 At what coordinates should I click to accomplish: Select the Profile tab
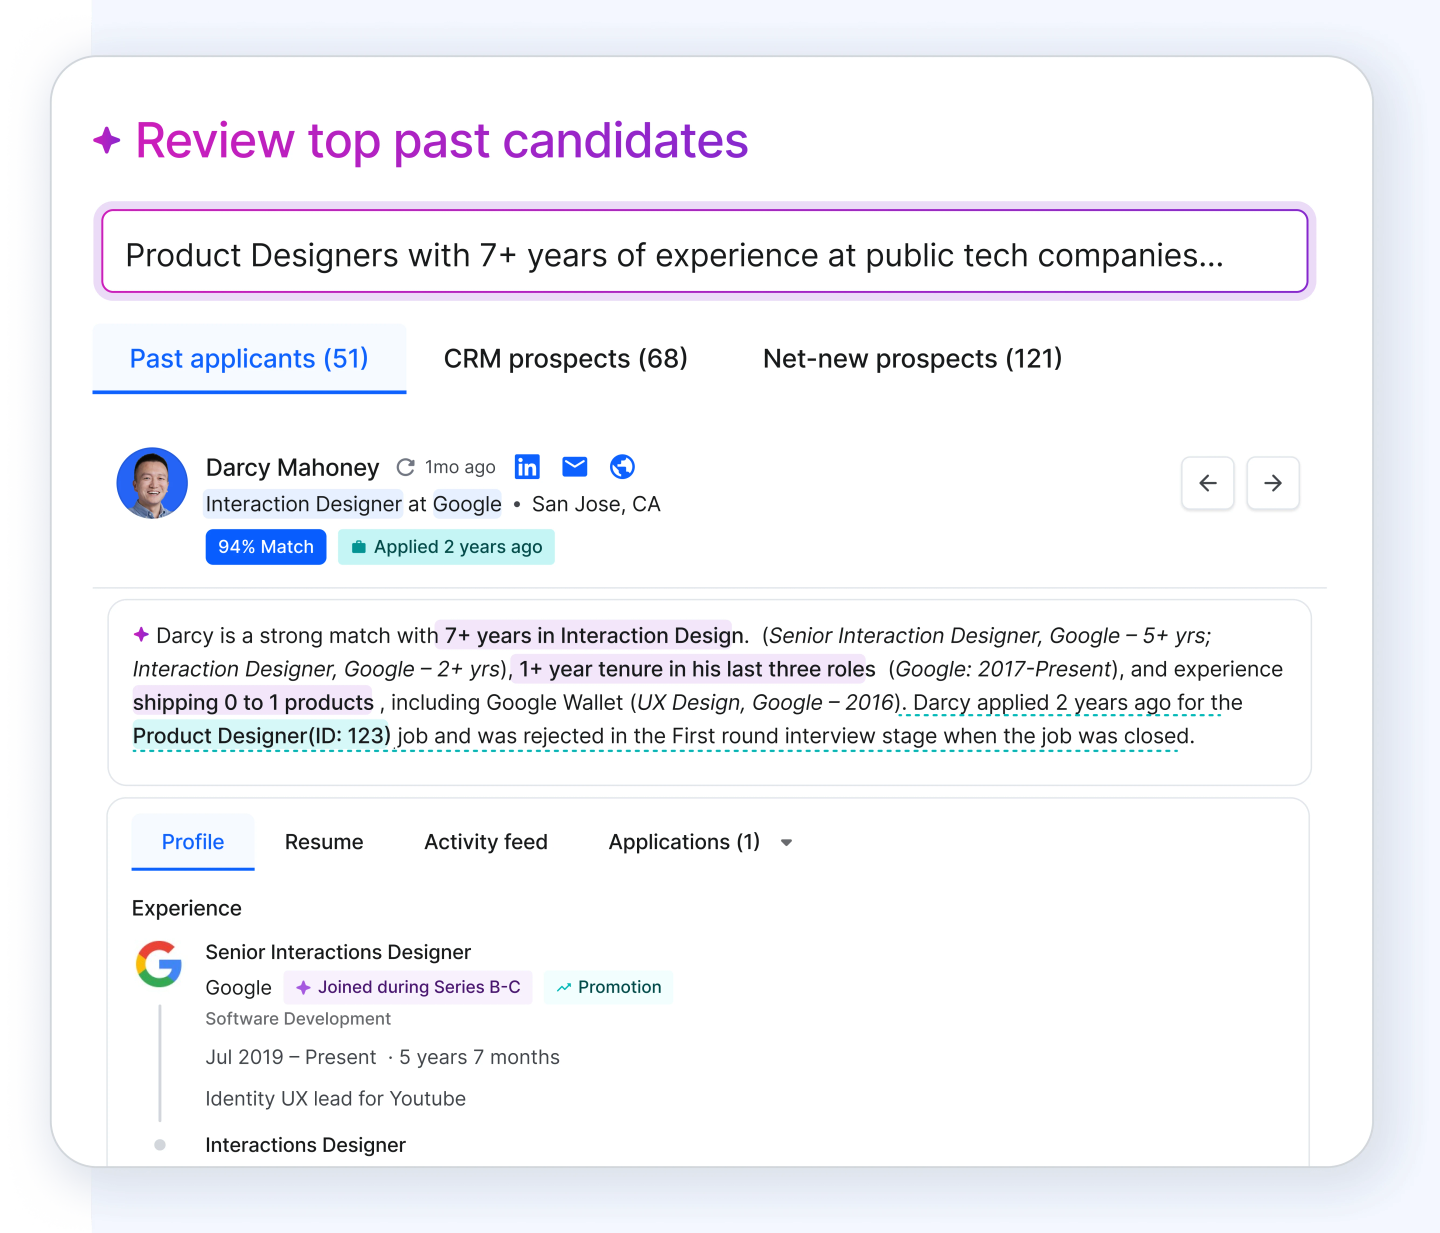193,842
